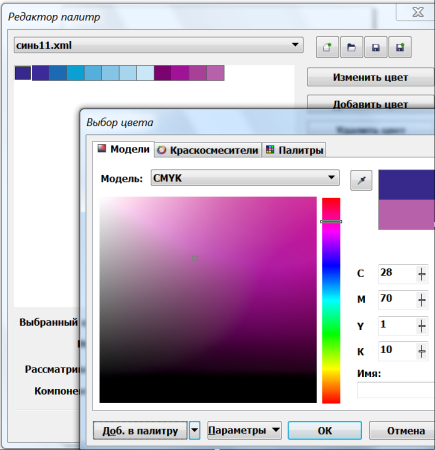Screen dimensions: 435x450
Task: Click the K value field showing 10
Action: tap(397, 351)
